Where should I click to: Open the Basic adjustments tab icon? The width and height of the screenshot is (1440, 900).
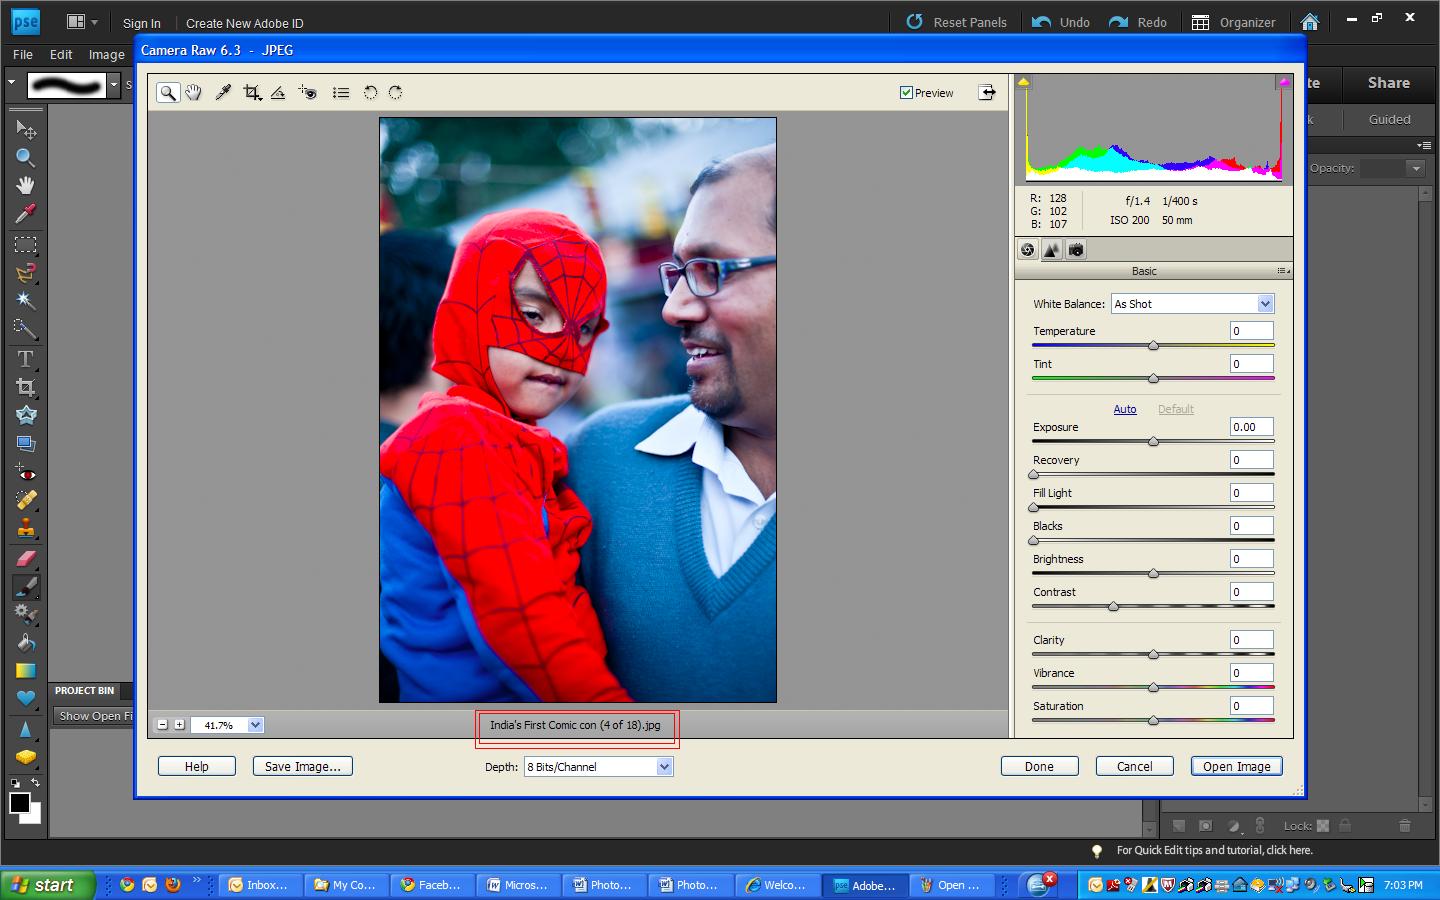1027,250
